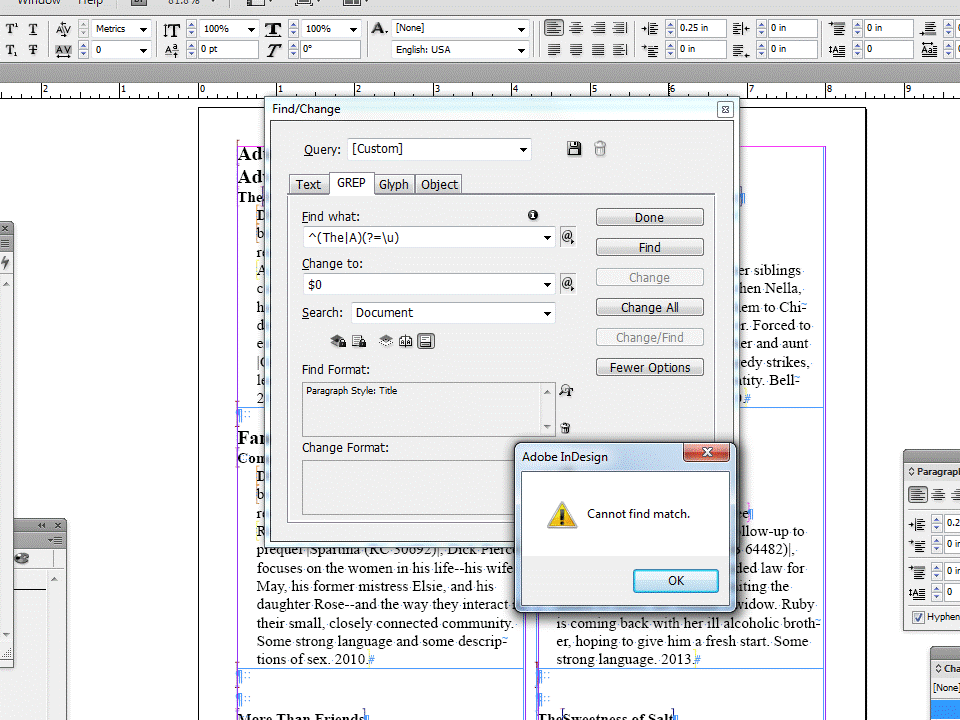Expand the Find what history dropdown
Screen dimensions: 960x720
pyautogui.click(x=547, y=238)
